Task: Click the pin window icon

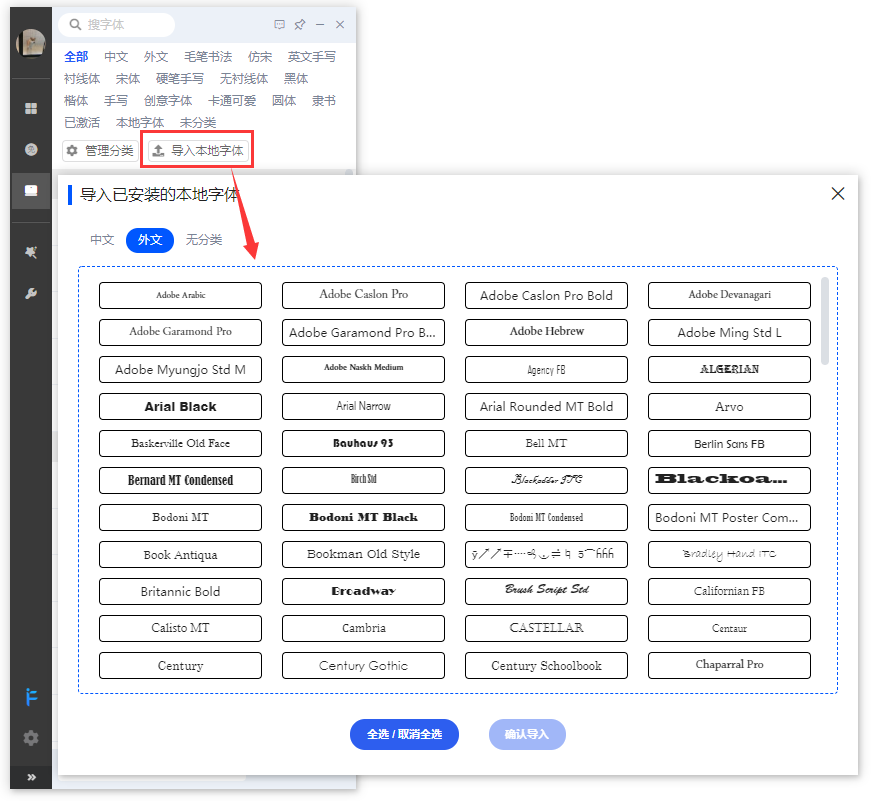Action: 299,25
